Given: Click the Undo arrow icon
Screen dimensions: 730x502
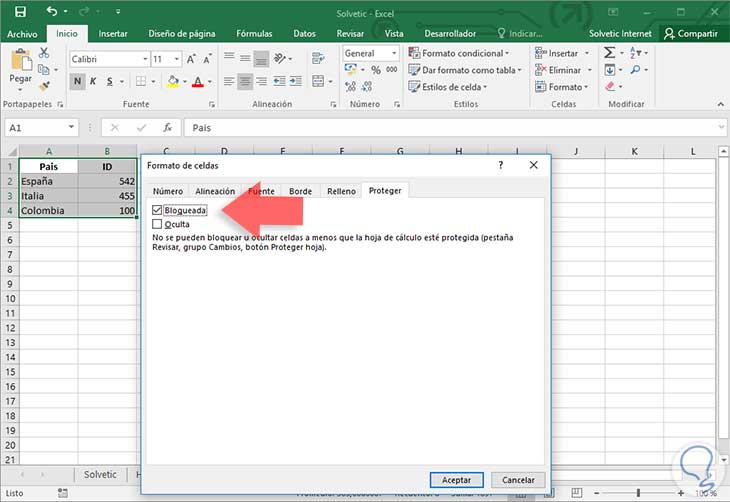Looking at the screenshot, I should 52,11.
